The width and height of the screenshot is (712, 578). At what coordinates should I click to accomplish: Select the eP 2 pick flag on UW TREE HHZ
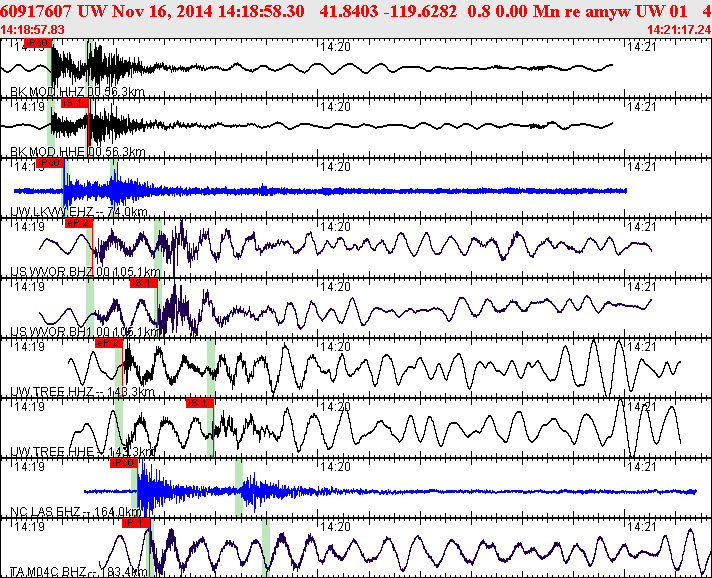click(109, 343)
